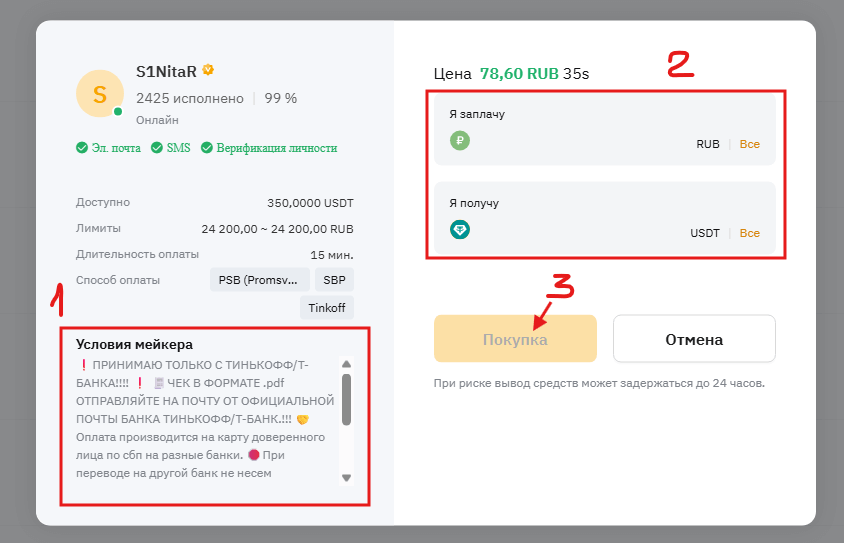
Task: Select the PSB payment method tag
Action: tap(257, 280)
